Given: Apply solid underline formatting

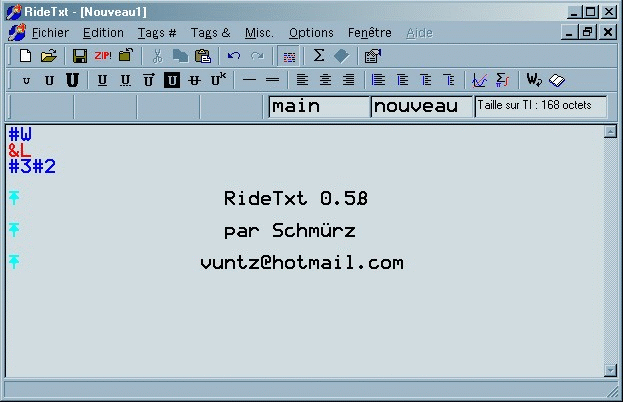Looking at the screenshot, I should click(x=102, y=80).
